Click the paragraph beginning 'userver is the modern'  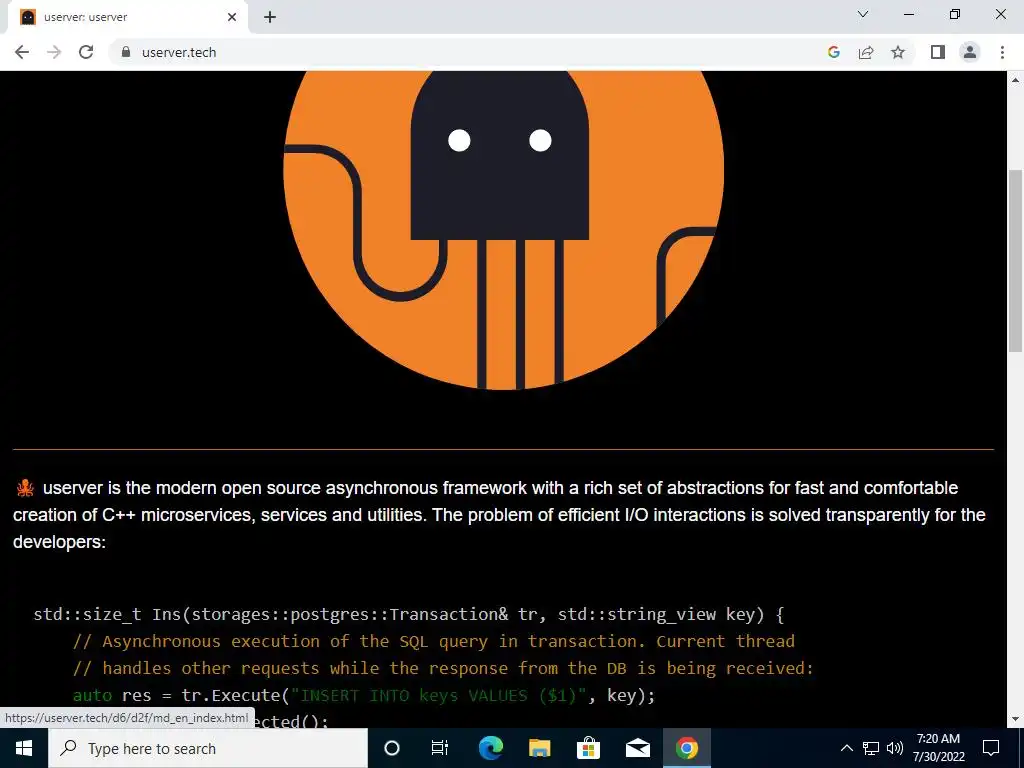(499, 515)
